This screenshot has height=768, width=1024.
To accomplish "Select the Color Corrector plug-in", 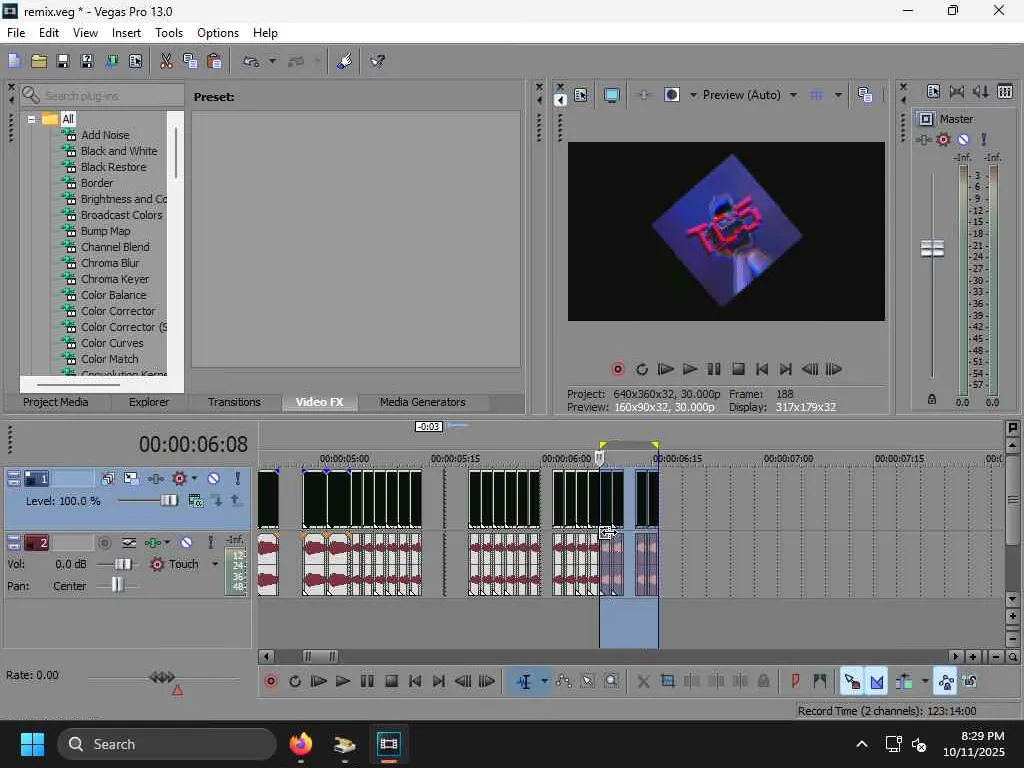I will point(118,311).
